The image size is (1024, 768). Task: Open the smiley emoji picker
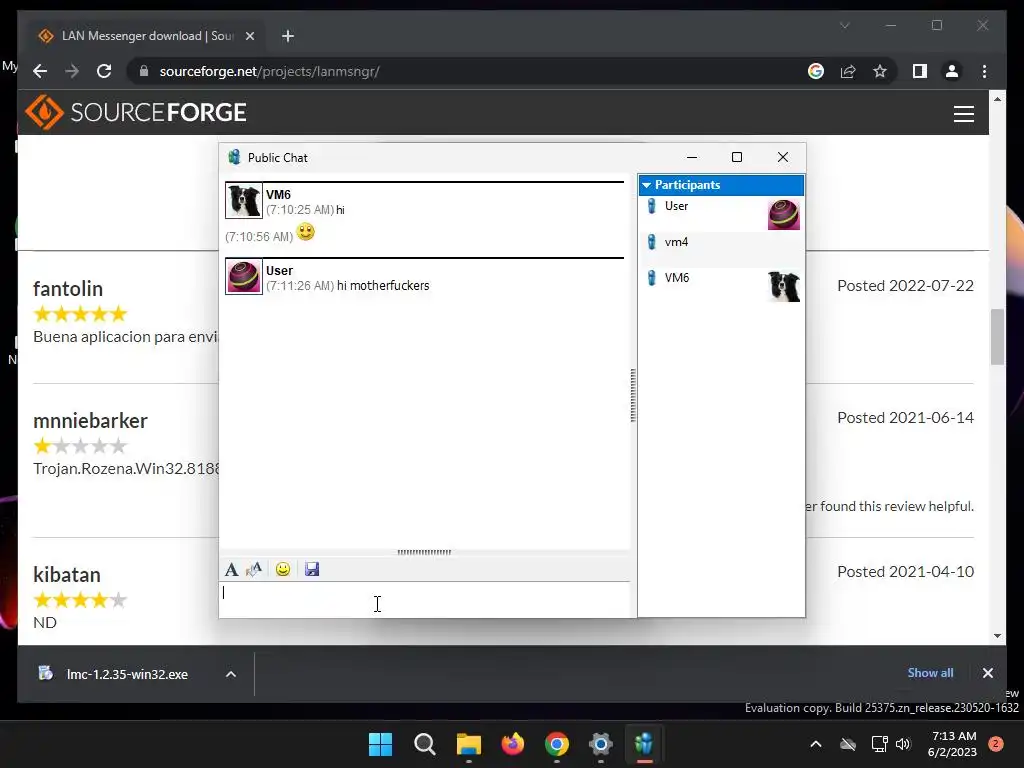(x=283, y=569)
